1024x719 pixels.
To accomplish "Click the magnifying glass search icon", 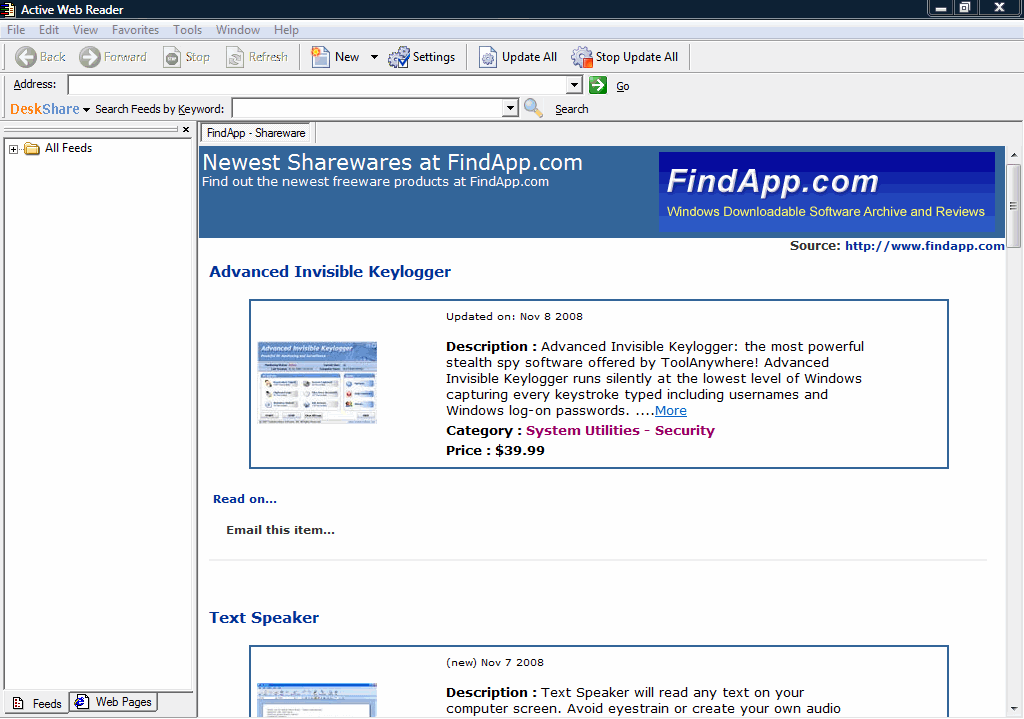I will 533,108.
